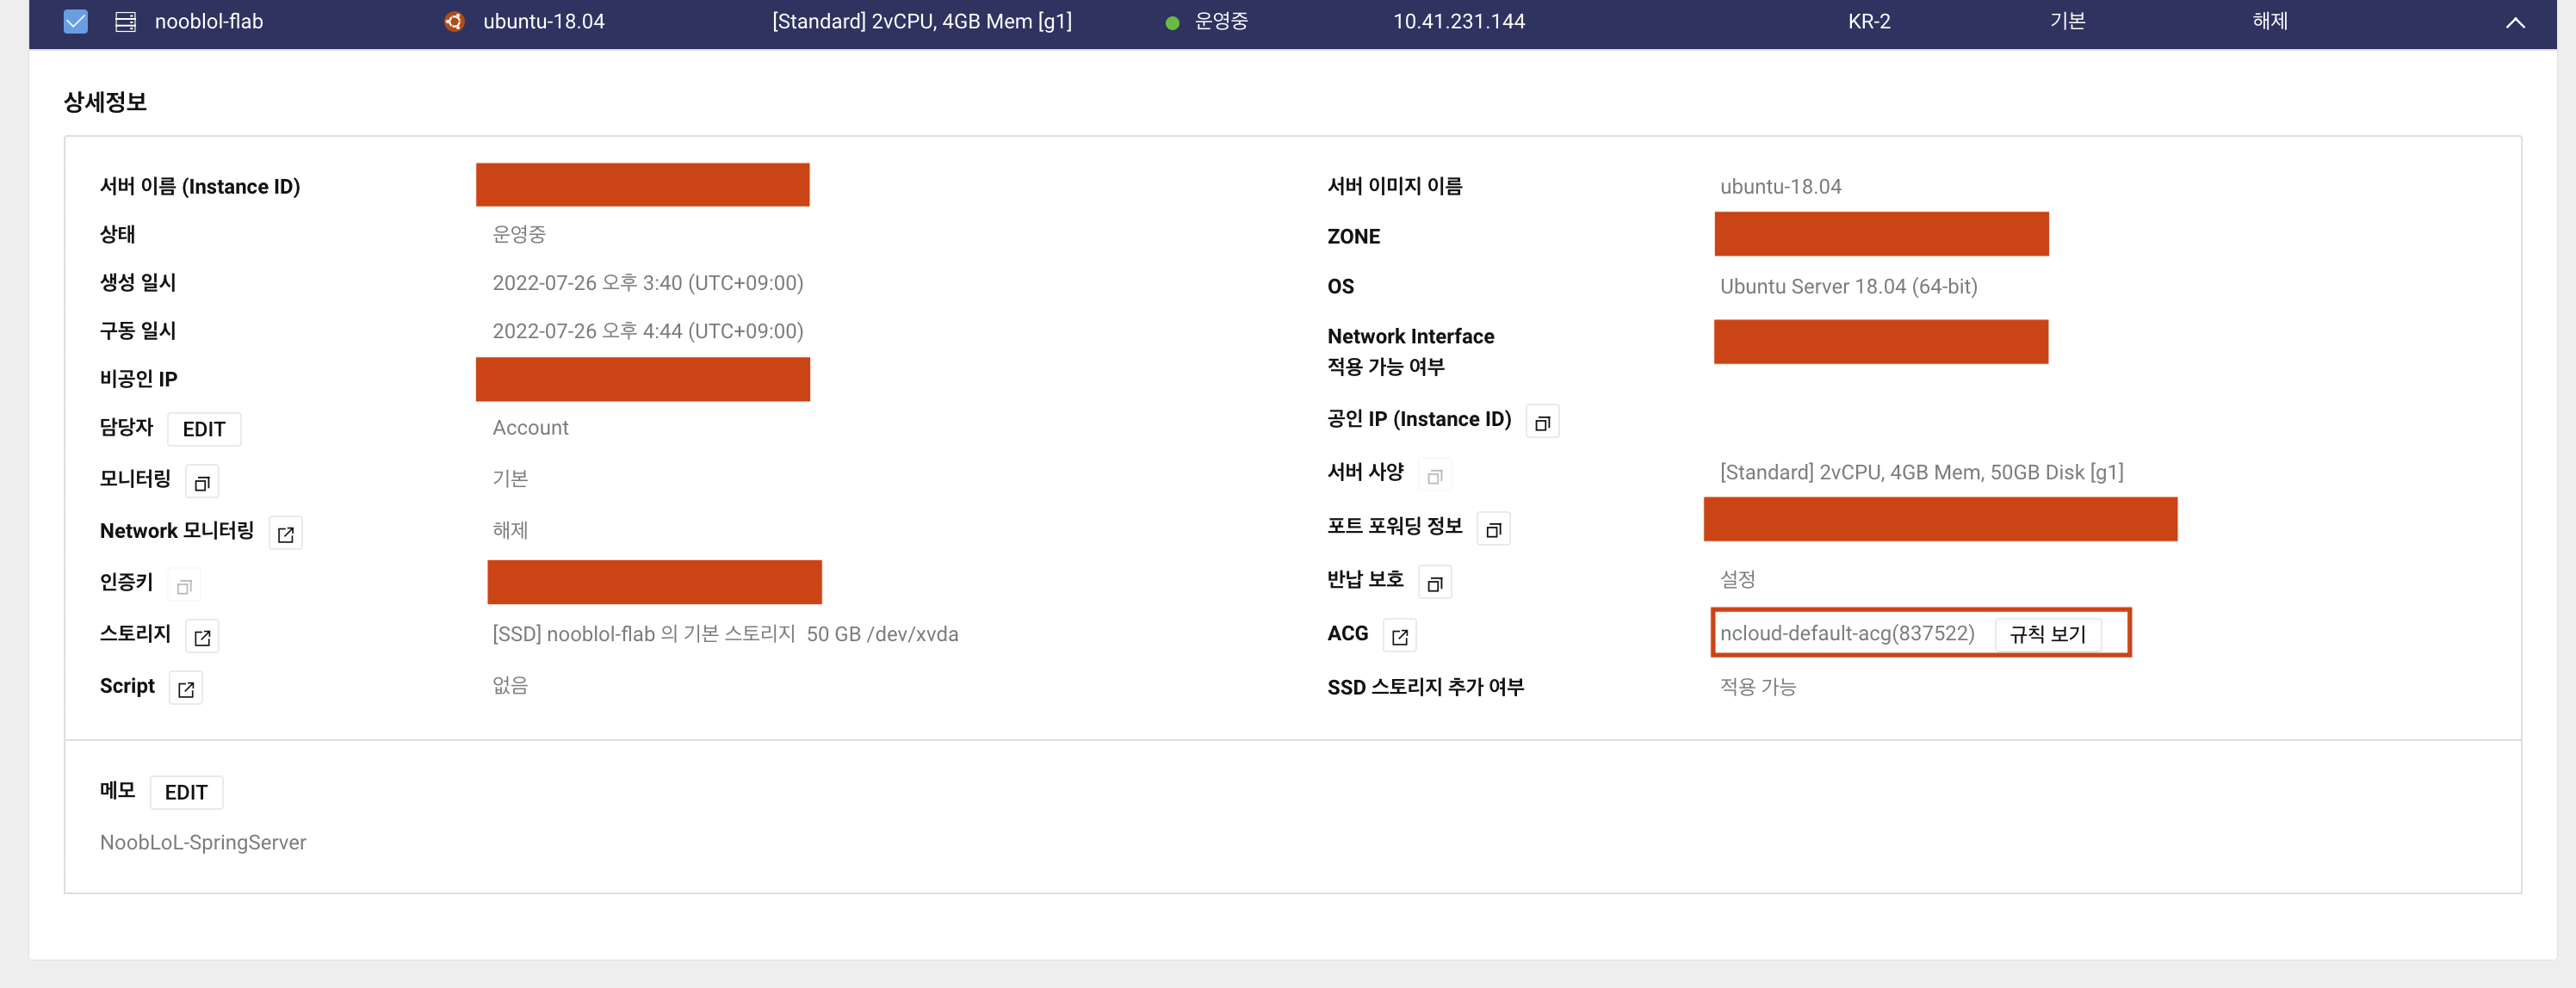Click the nooblol-flab server name
Viewport: 2576px width, 988px height.
pos(209,21)
